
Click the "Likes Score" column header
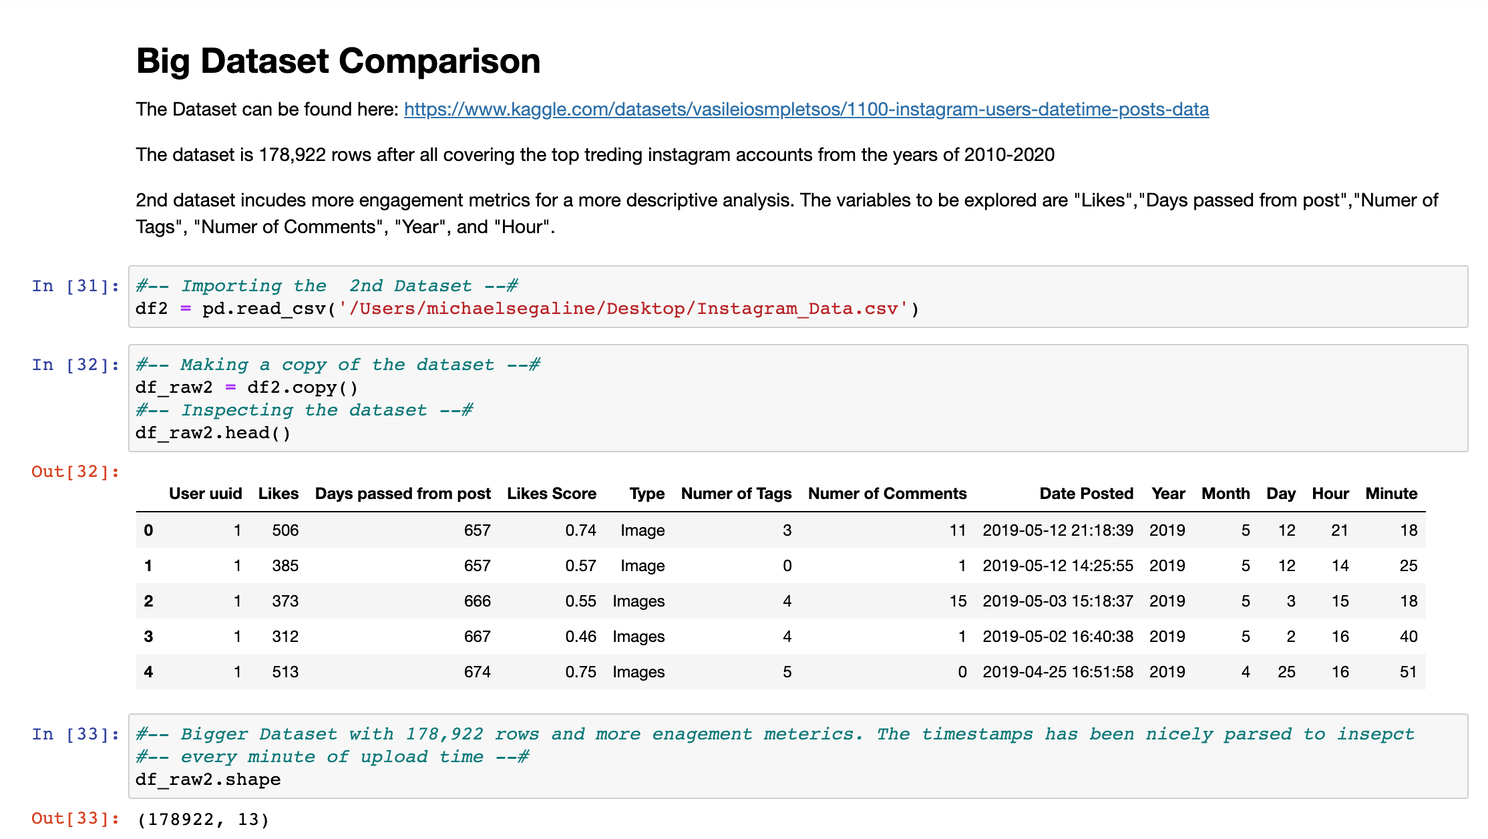551,493
